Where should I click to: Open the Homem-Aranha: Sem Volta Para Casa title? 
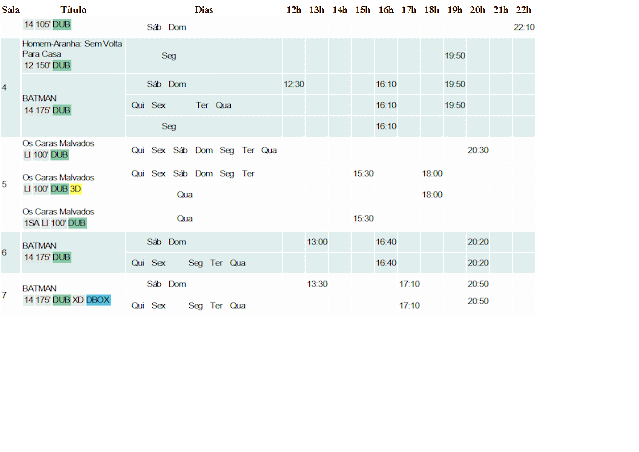[x=72, y=49]
